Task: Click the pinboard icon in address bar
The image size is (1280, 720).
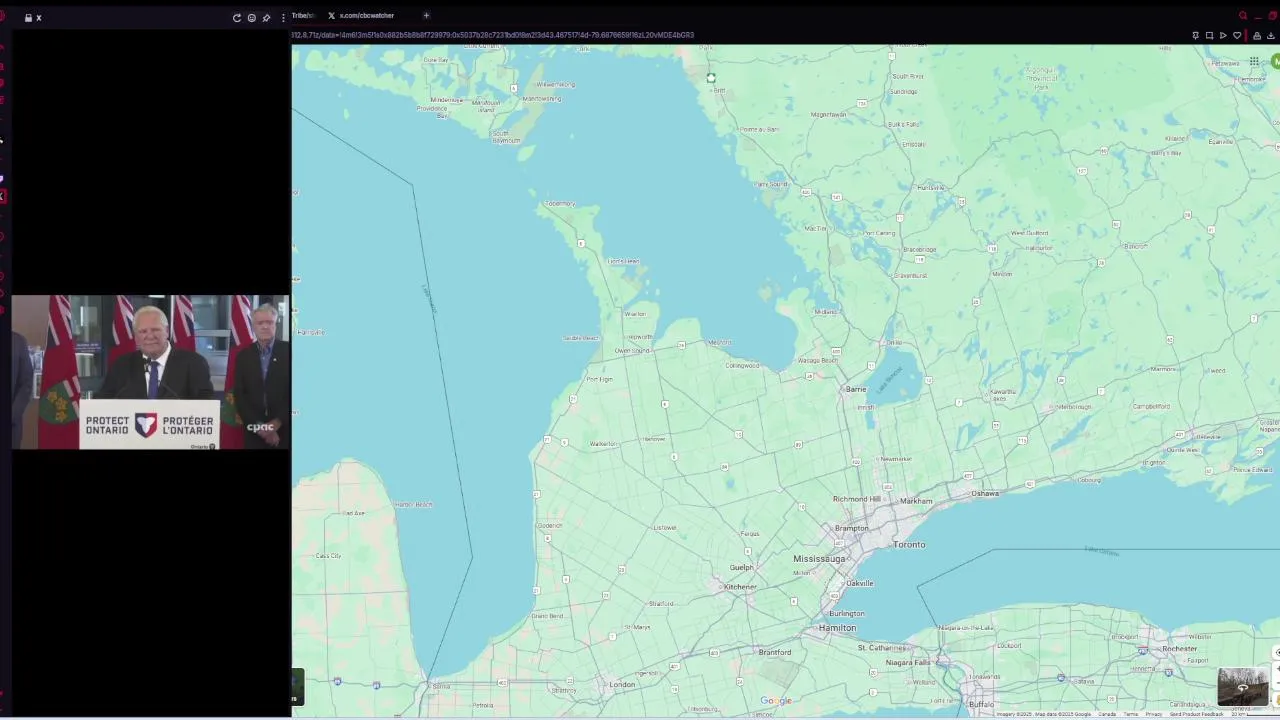Action: 1195,36
